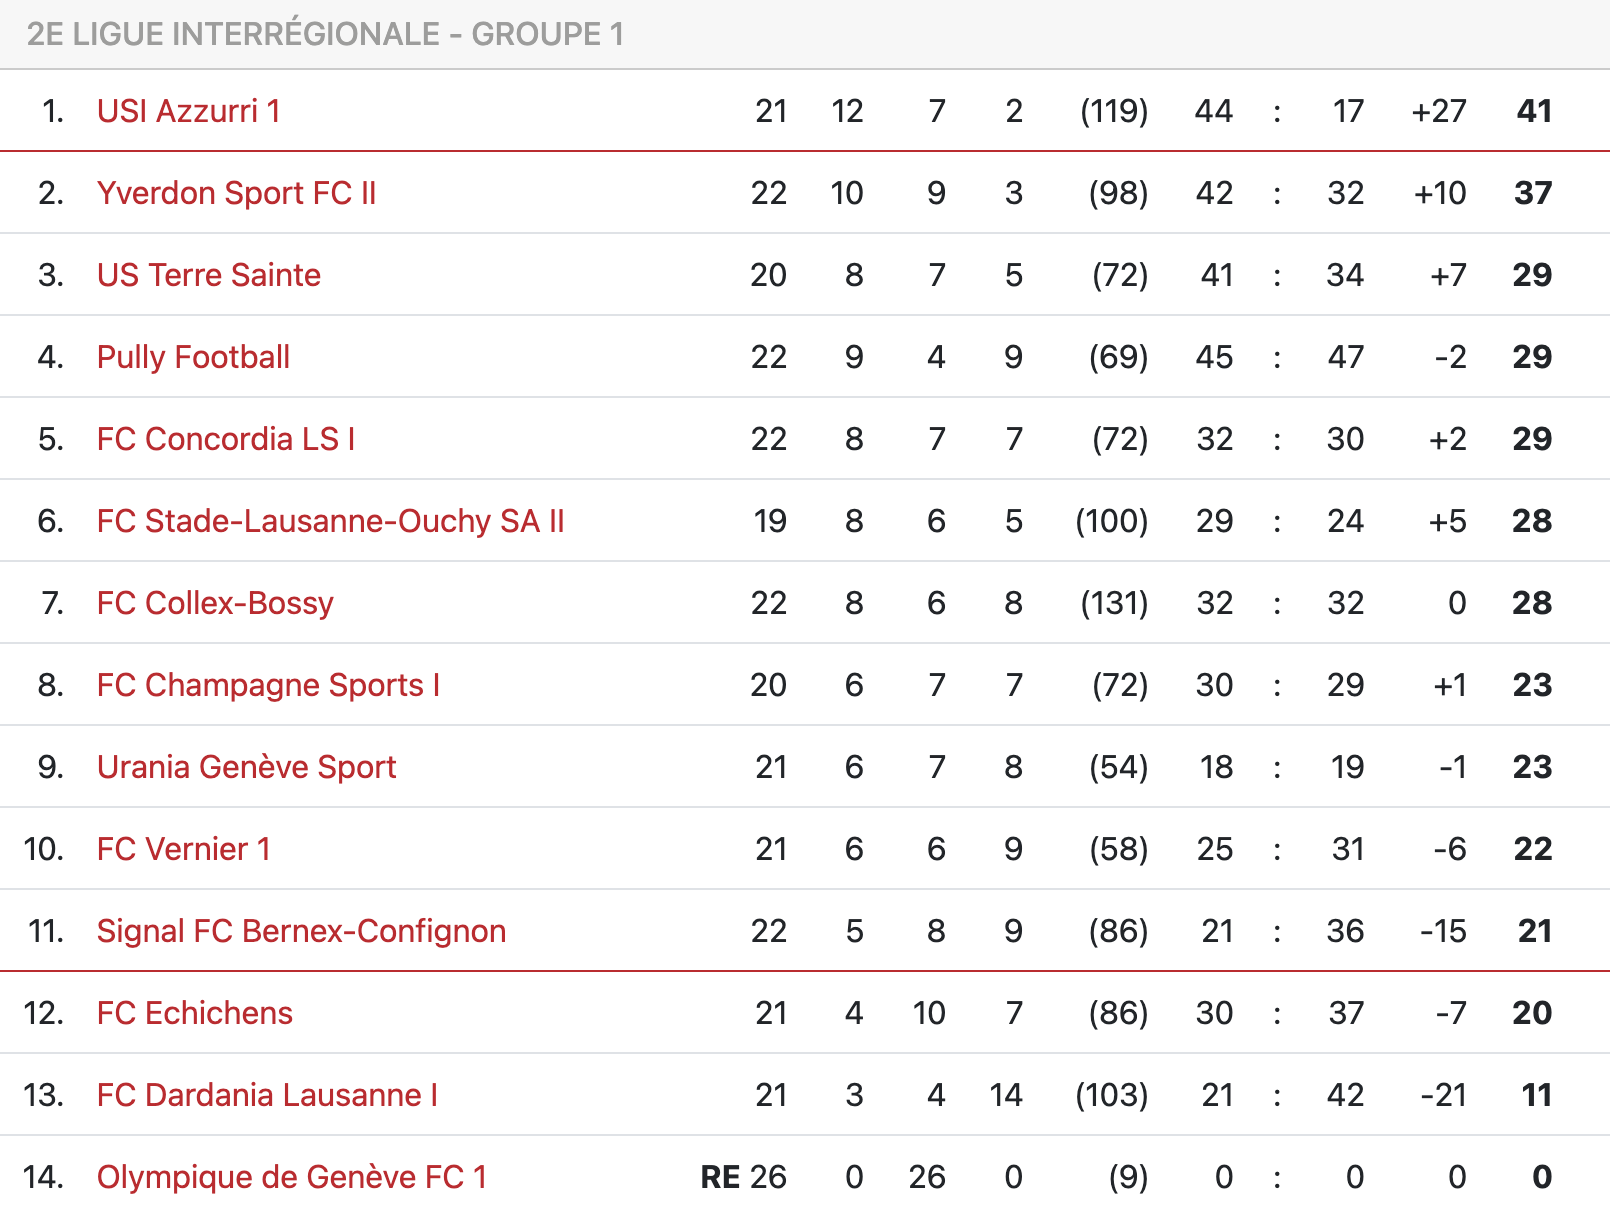This screenshot has height=1210, width=1610.
Task: Open Urania Genève Sport team link
Action: click(247, 767)
